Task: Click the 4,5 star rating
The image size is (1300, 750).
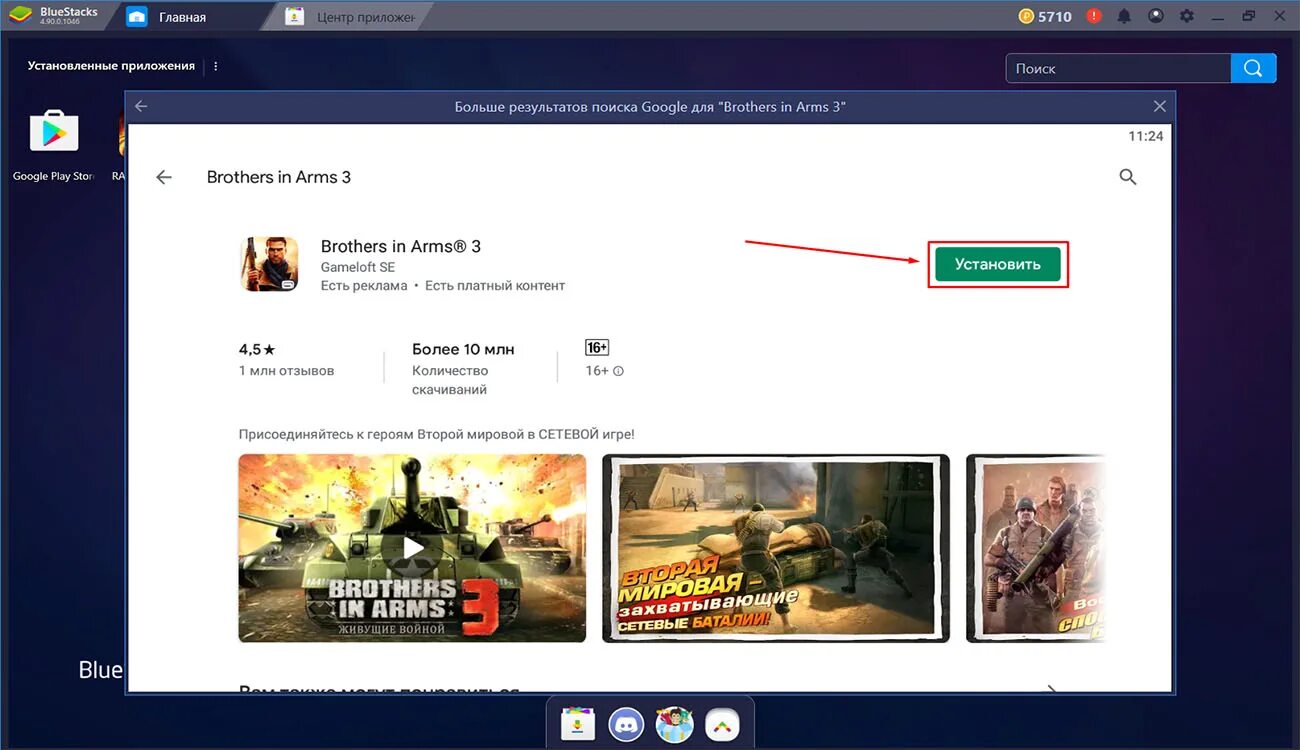Action: click(x=257, y=349)
